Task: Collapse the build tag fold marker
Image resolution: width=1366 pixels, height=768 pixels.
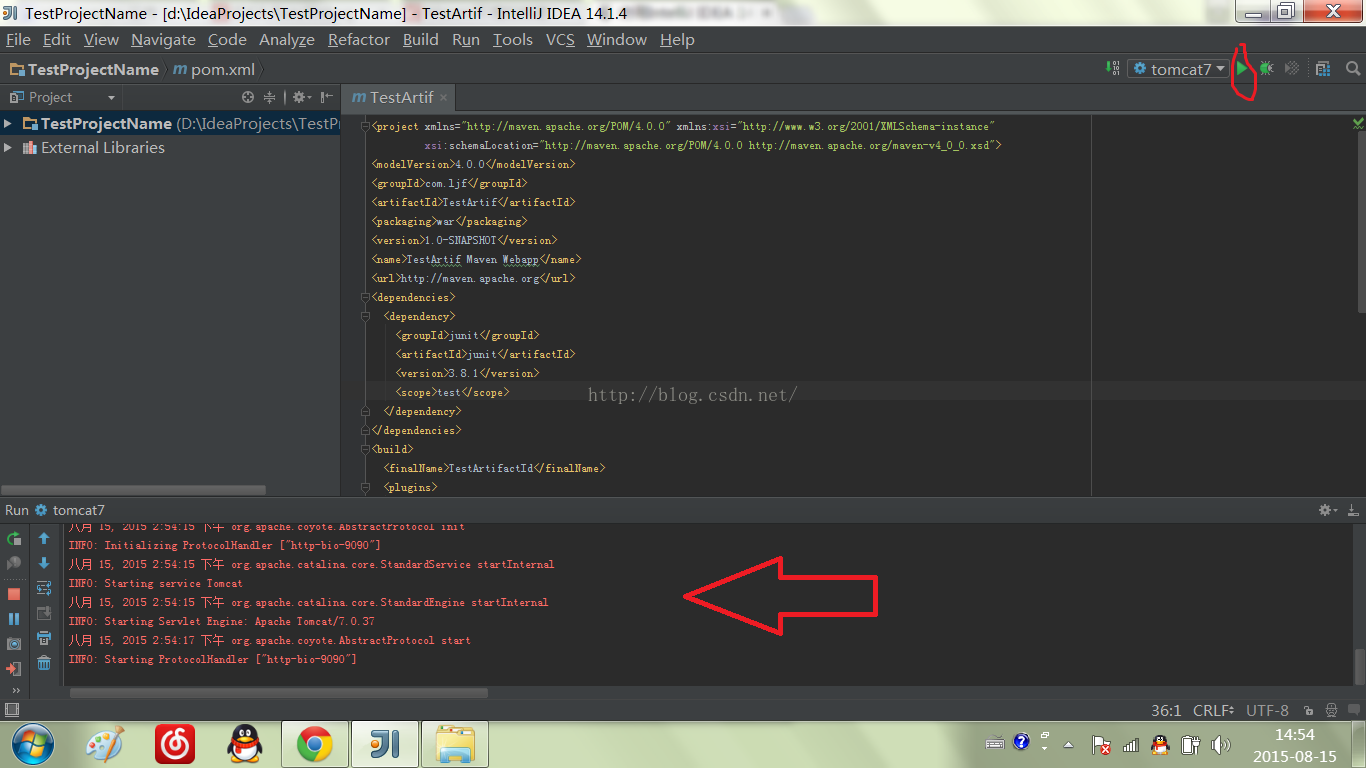Action: point(364,449)
